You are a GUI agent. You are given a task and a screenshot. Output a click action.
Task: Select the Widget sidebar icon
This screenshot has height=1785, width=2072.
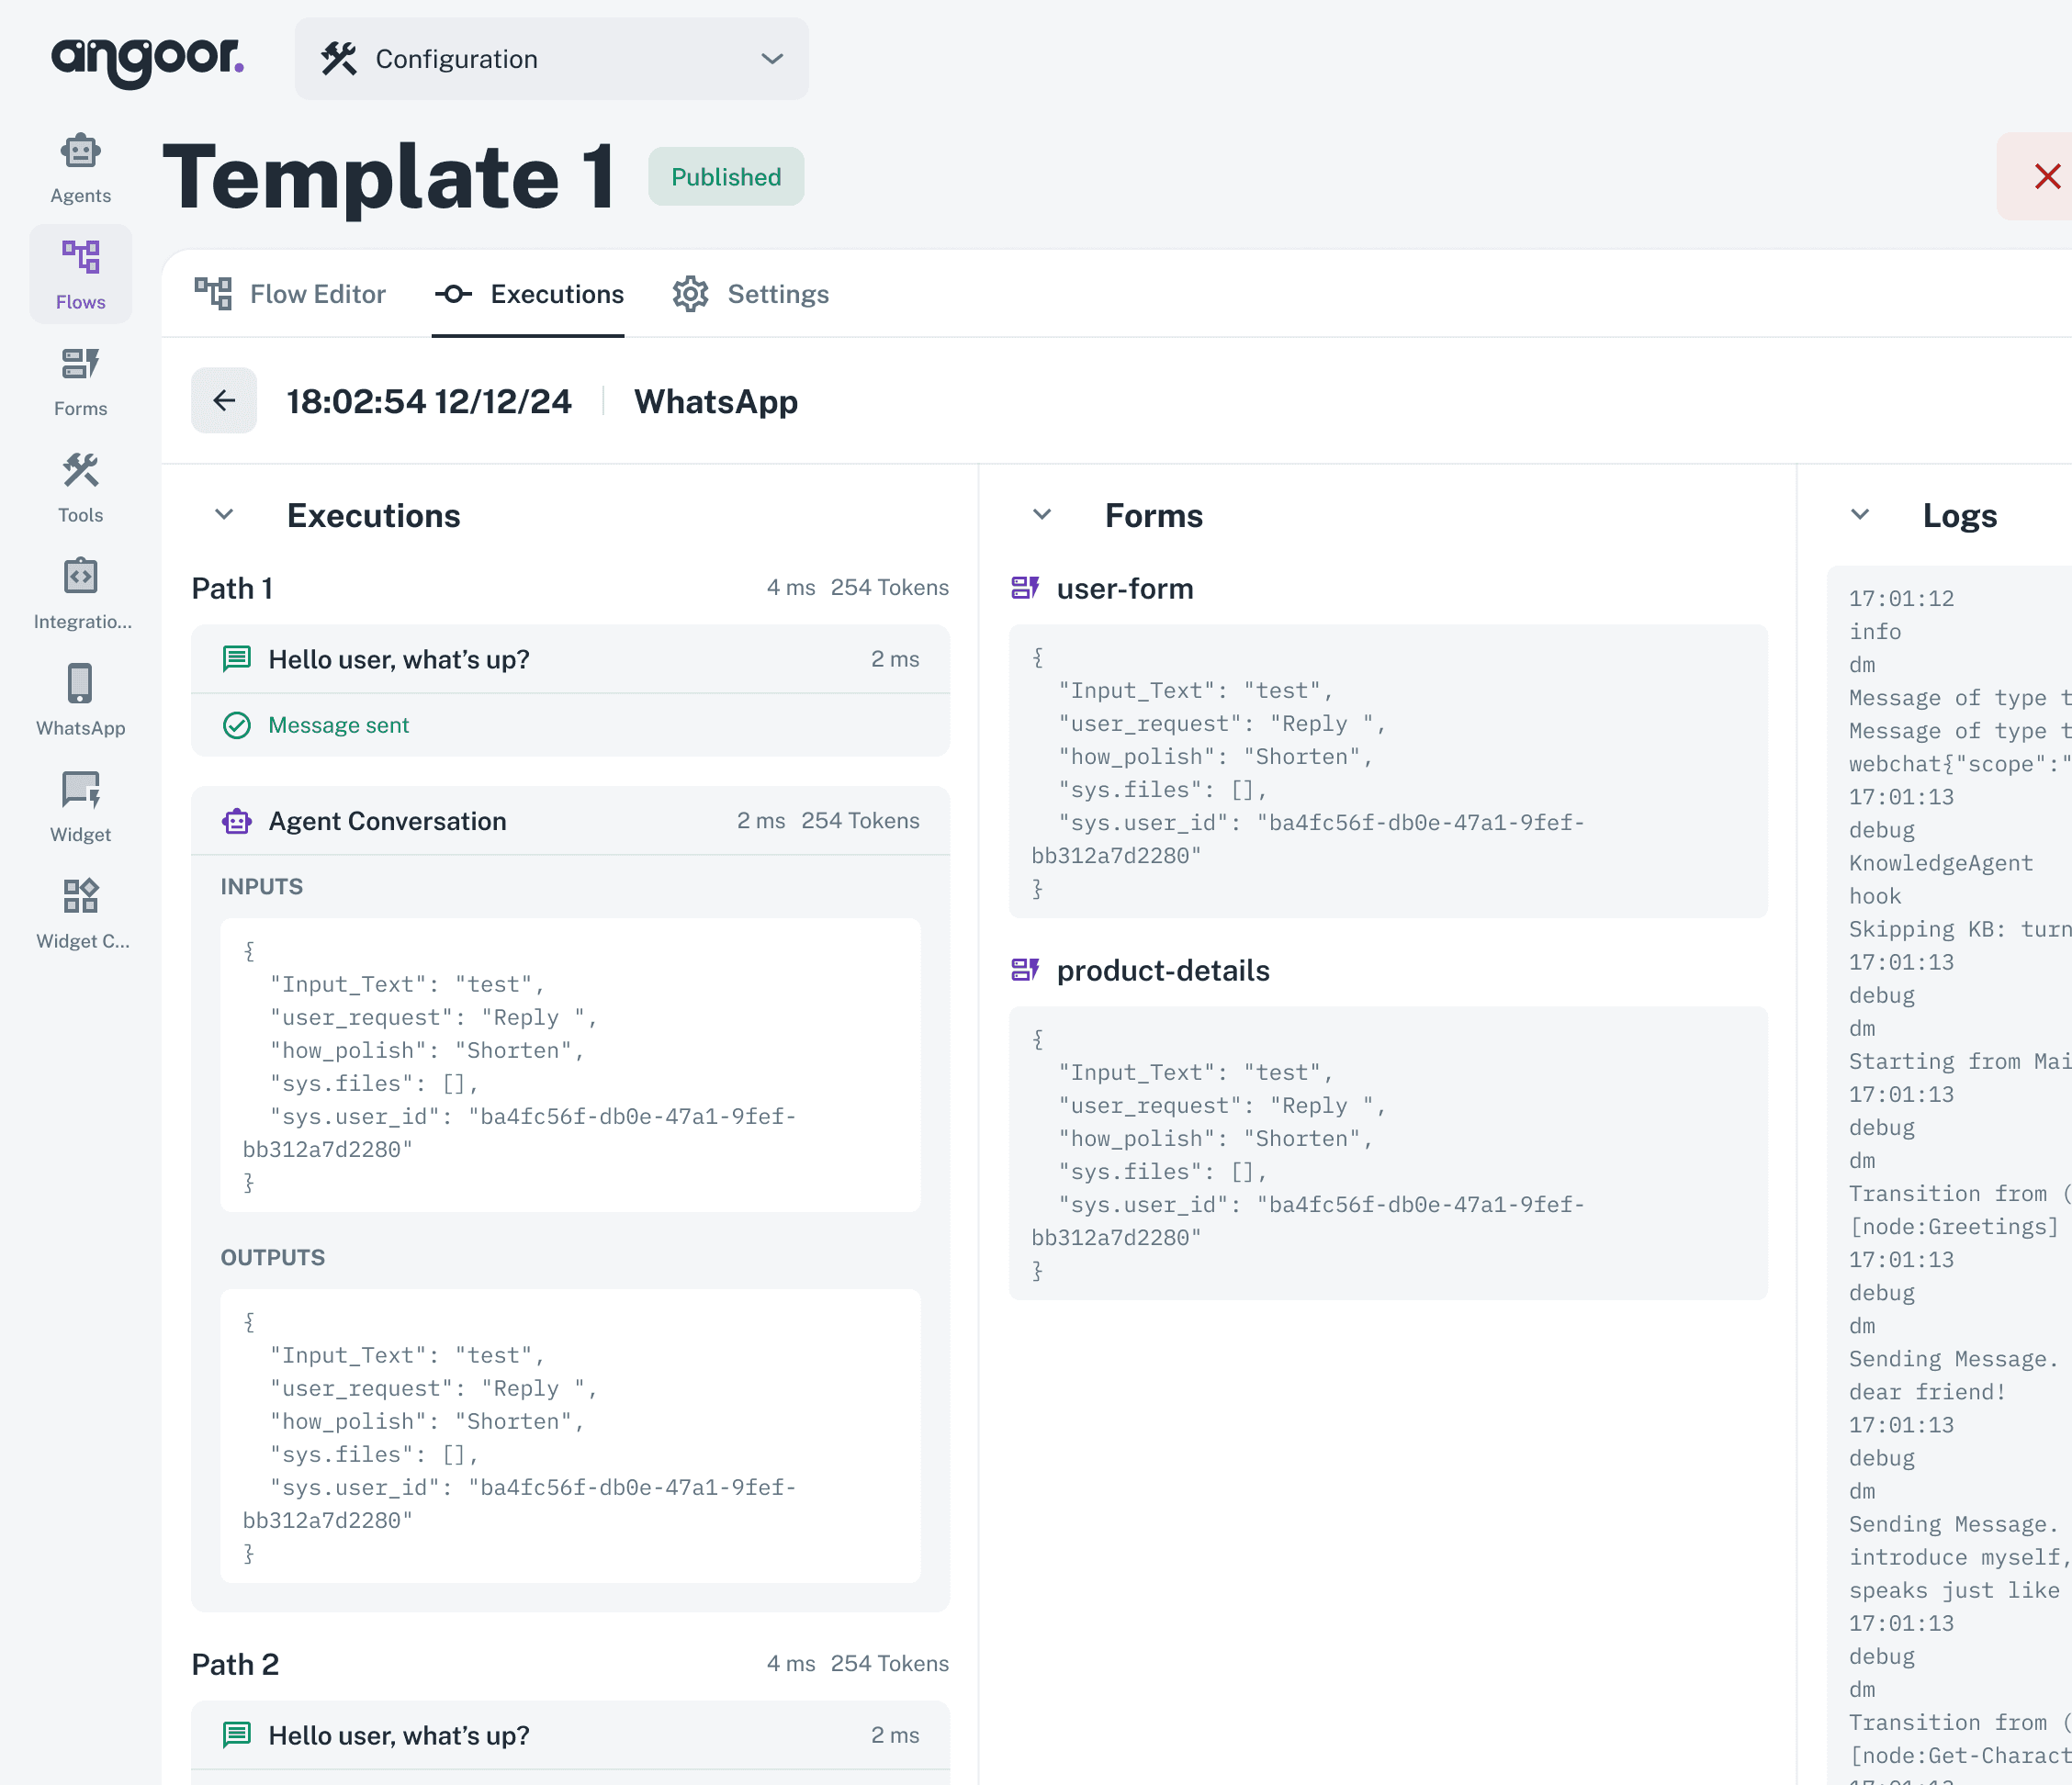[x=80, y=803]
